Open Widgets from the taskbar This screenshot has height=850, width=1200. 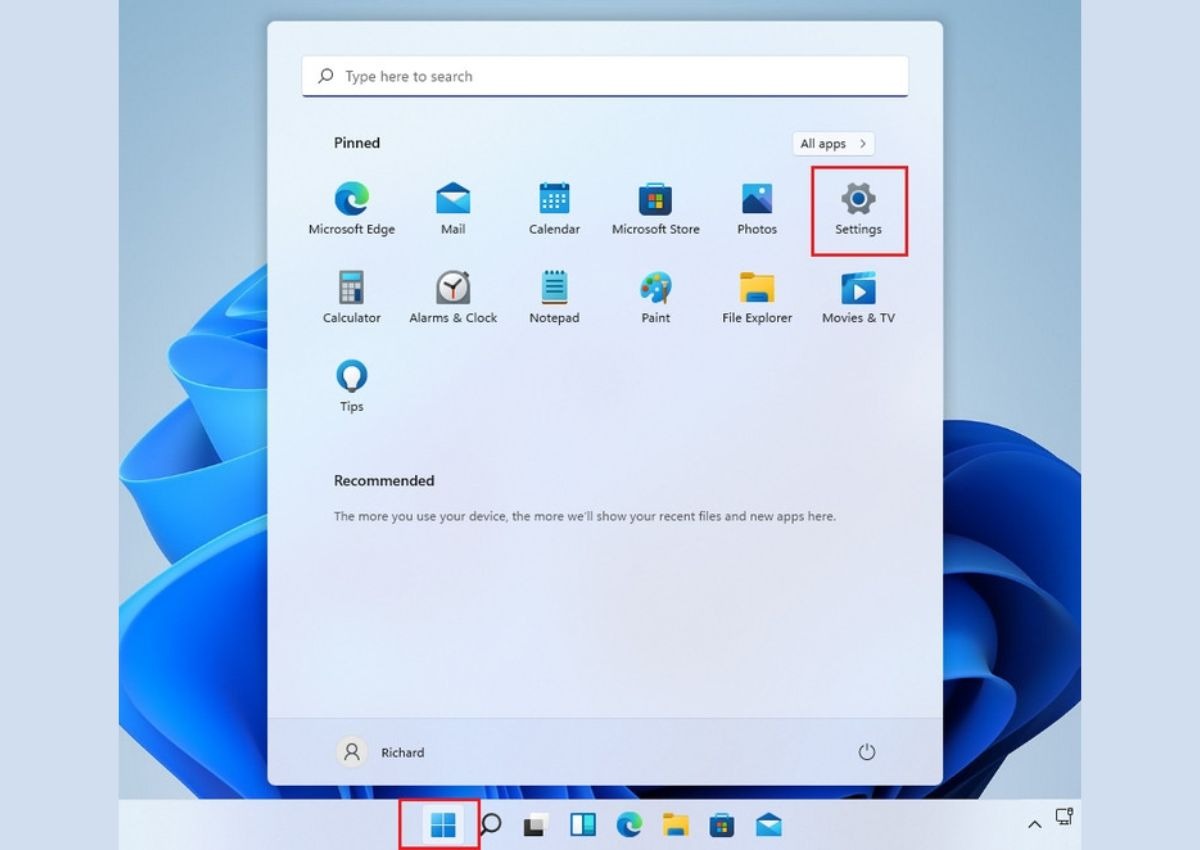tap(583, 825)
